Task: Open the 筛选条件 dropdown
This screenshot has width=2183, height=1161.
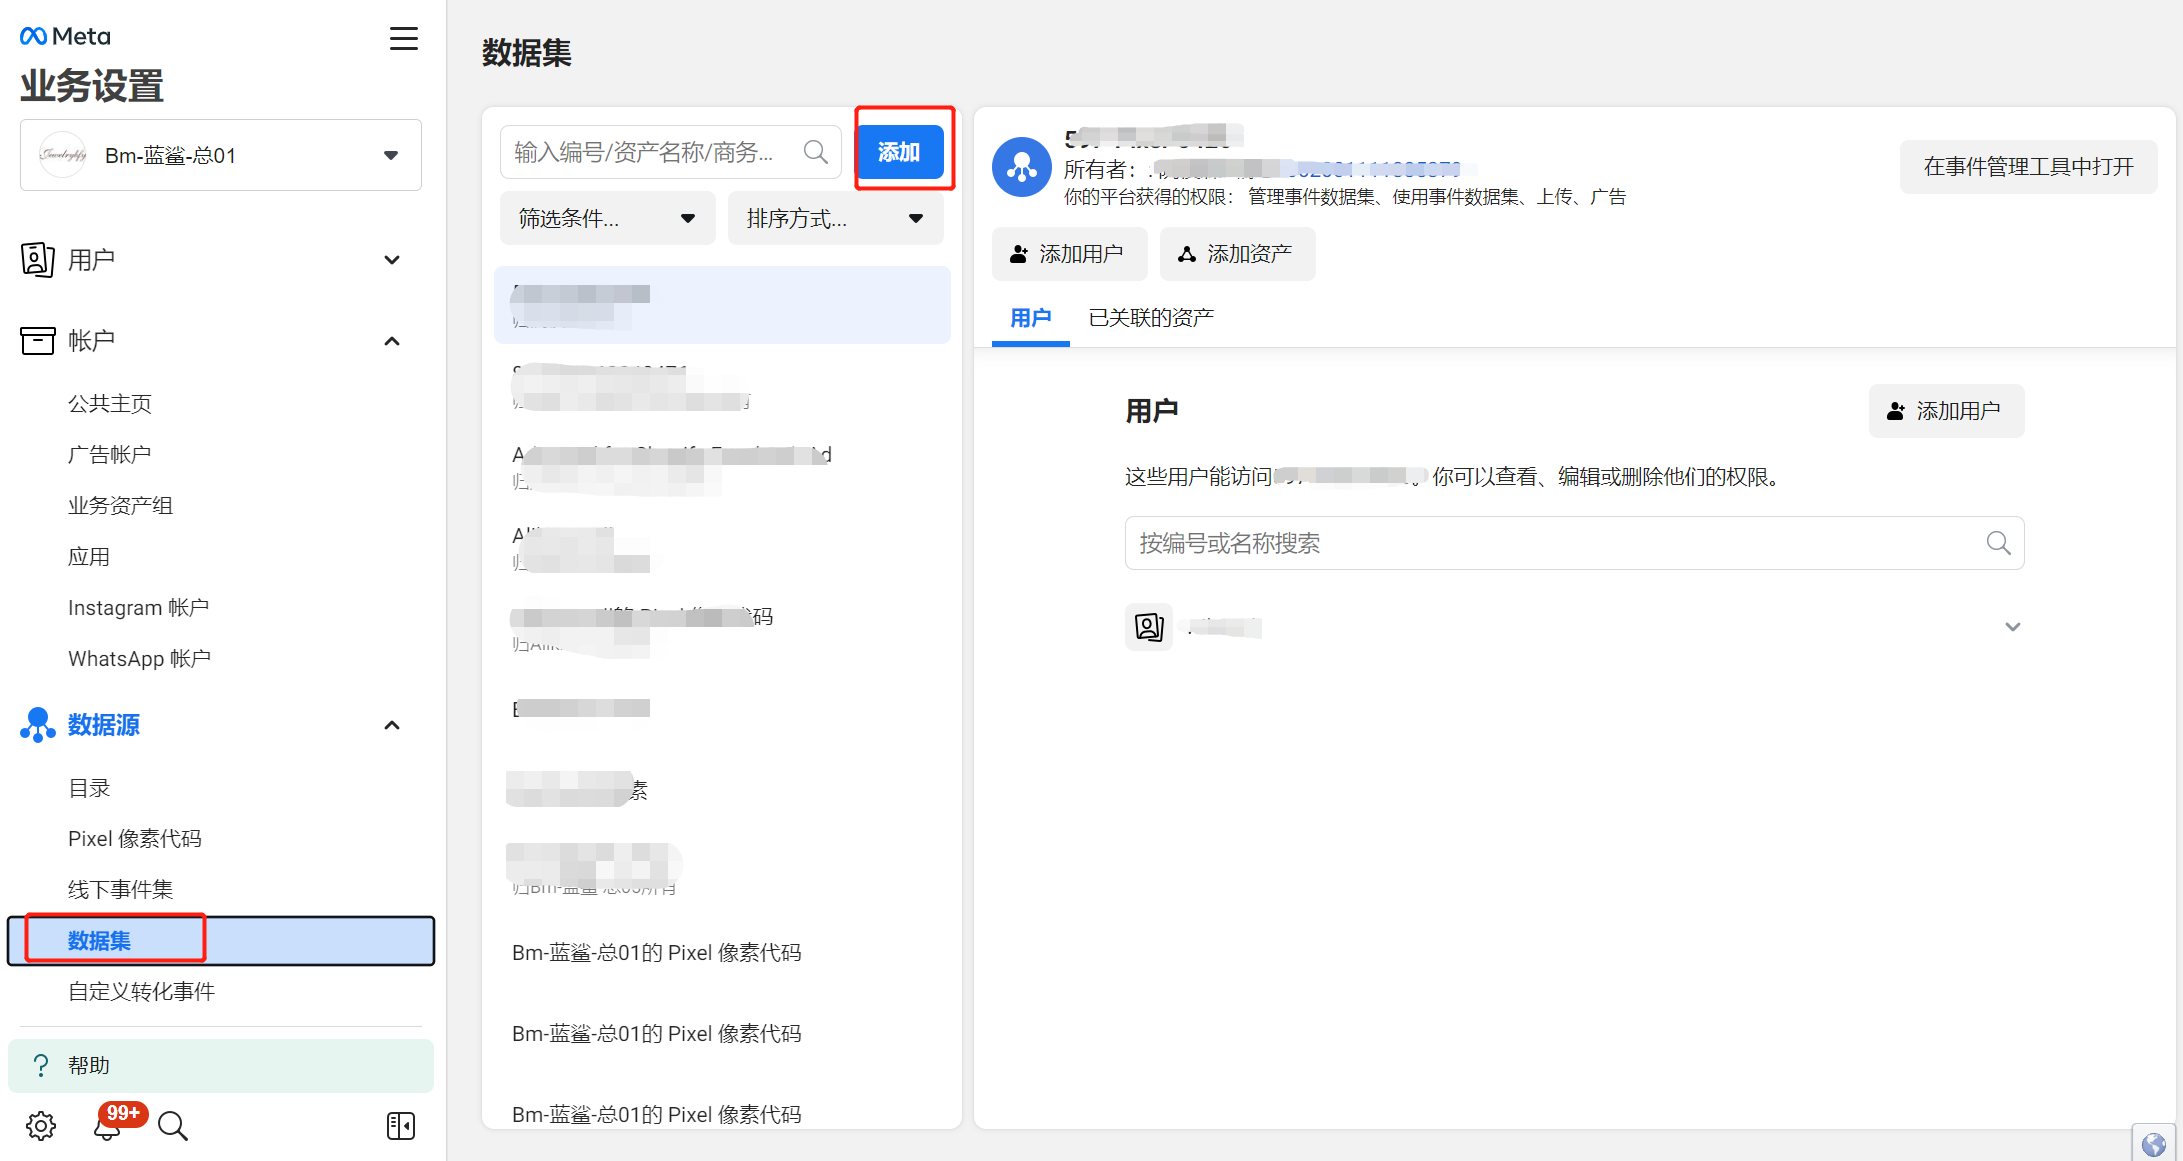Action: 607,218
